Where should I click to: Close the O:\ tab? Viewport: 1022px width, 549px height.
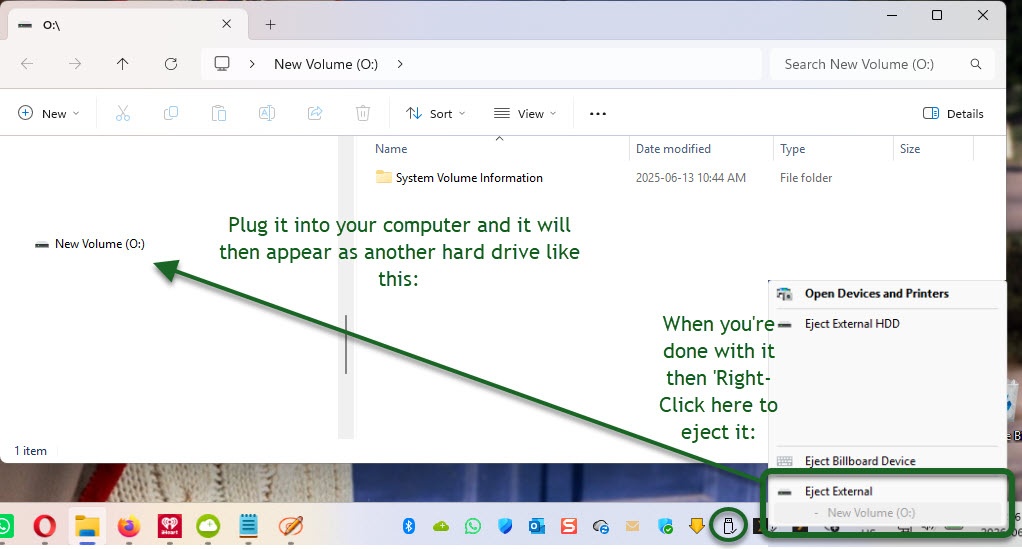(226, 24)
